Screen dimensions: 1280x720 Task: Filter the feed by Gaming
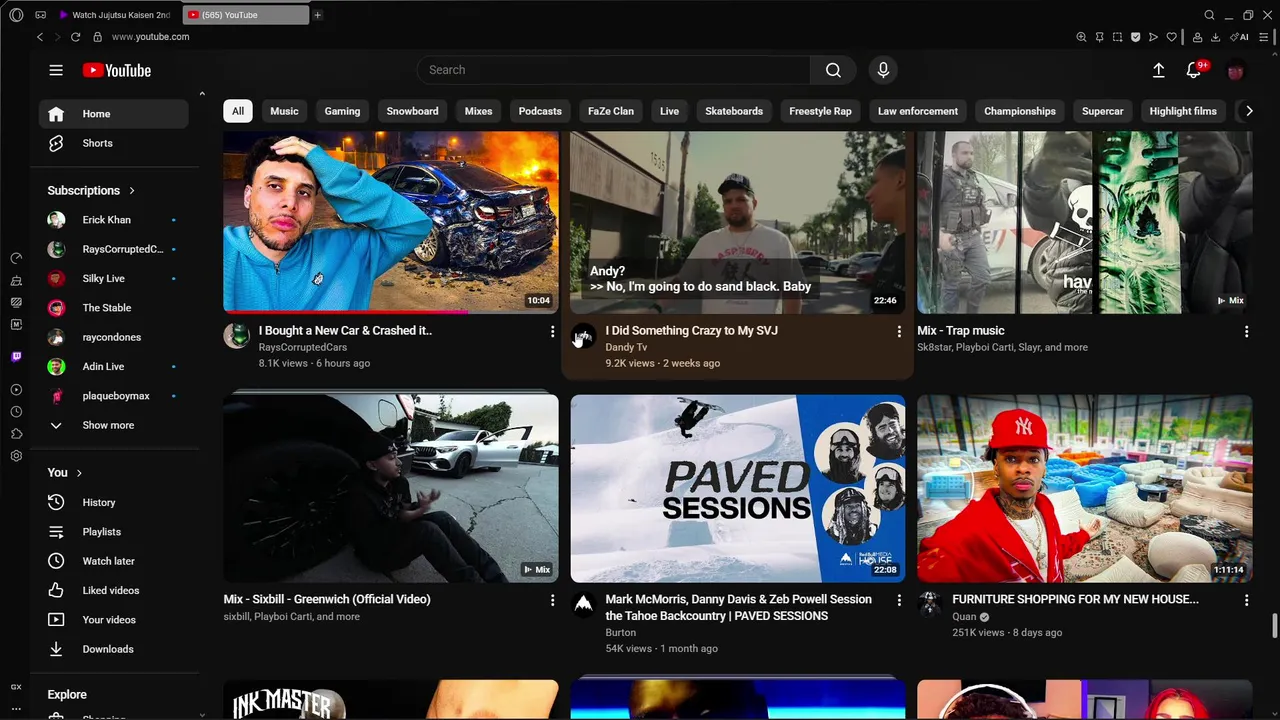pos(342,111)
